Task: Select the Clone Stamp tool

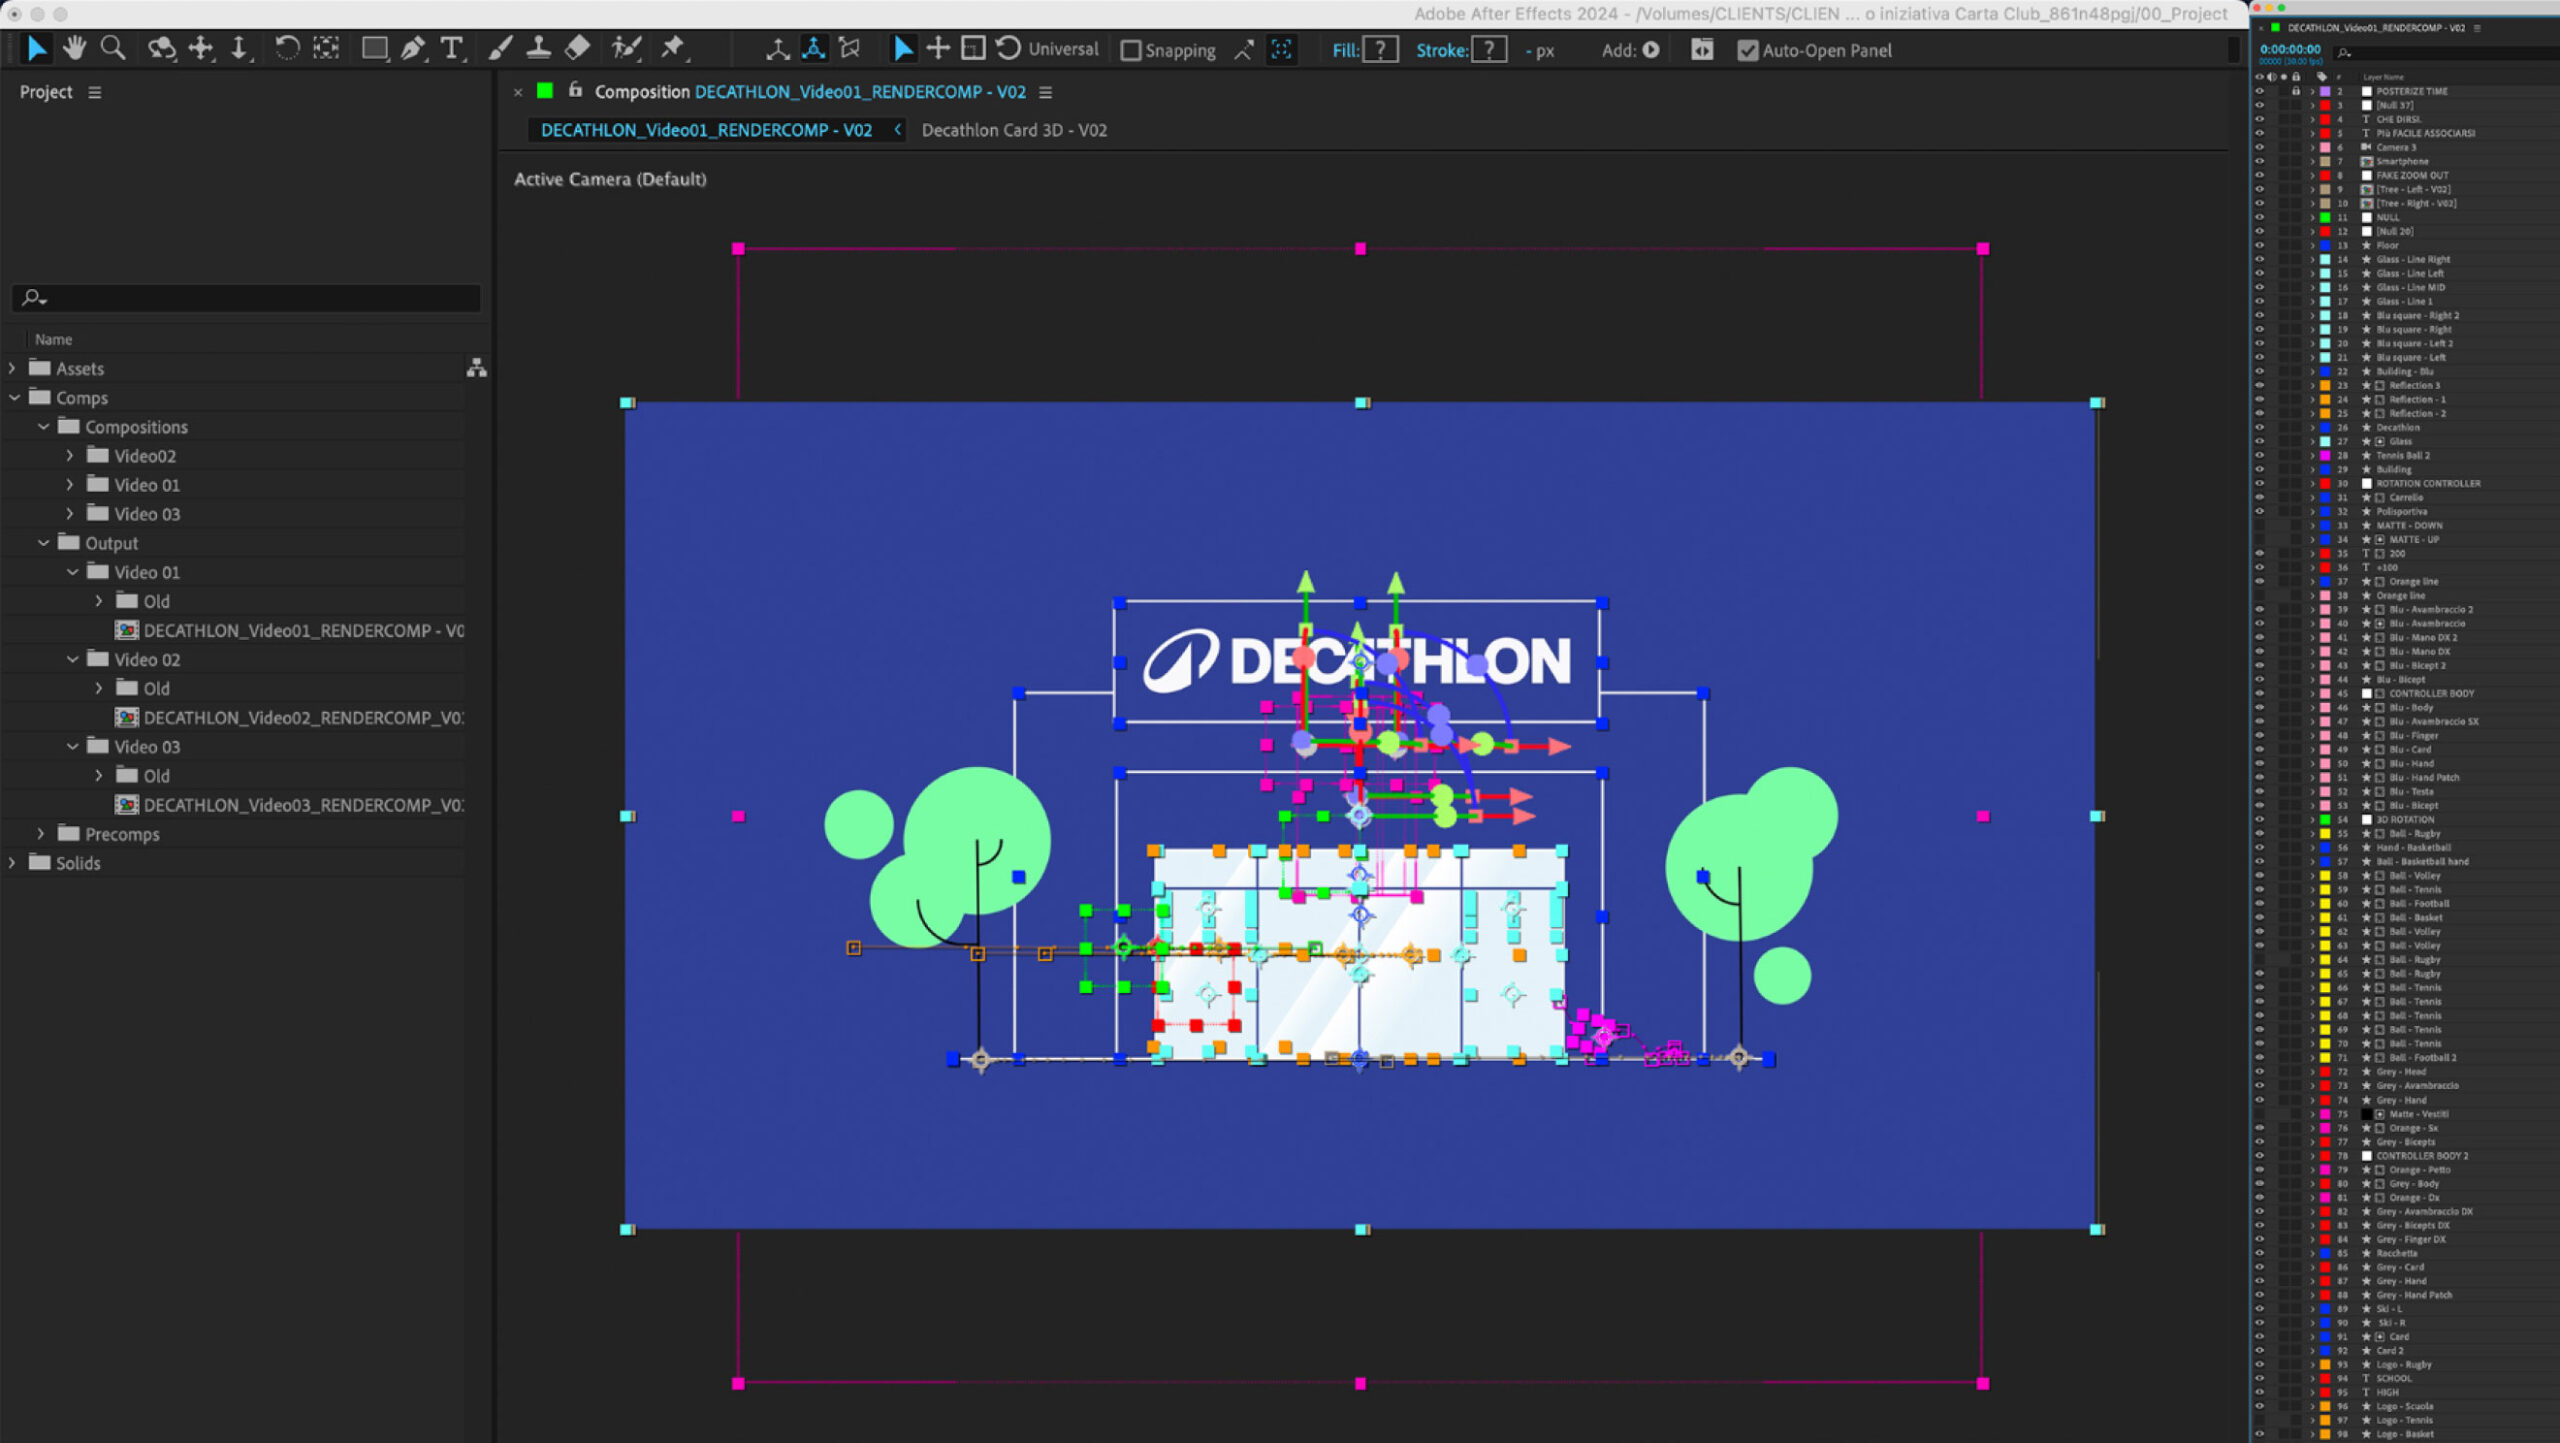Action: tap(539, 49)
